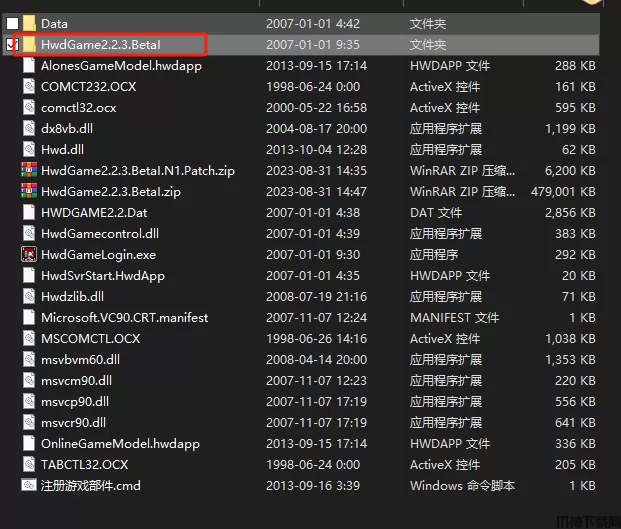Image resolution: width=621 pixels, height=529 pixels.
Task: Click the type label MANIFEST 文件
Action: (455, 318)
